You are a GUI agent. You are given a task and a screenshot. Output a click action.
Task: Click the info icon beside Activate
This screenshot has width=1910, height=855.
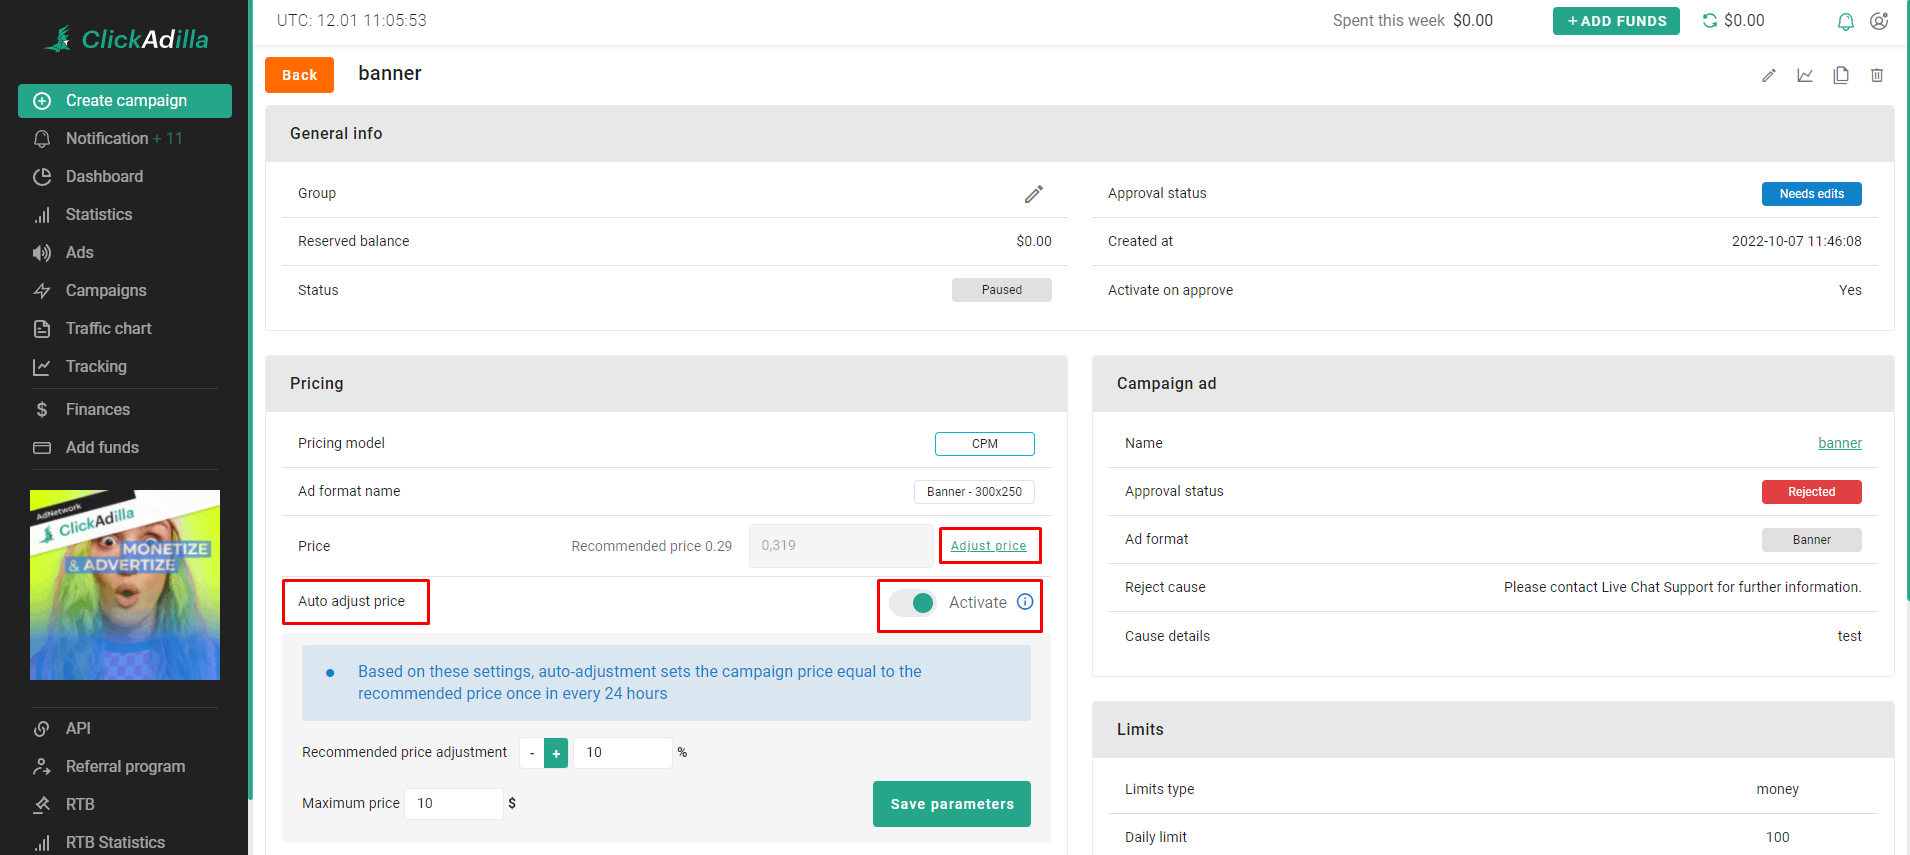1025,602
